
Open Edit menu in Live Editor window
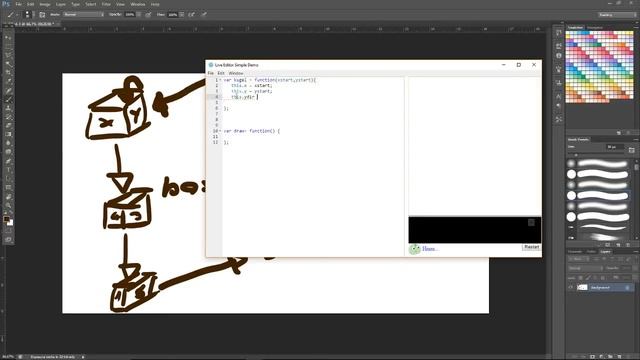pos(221,73)
